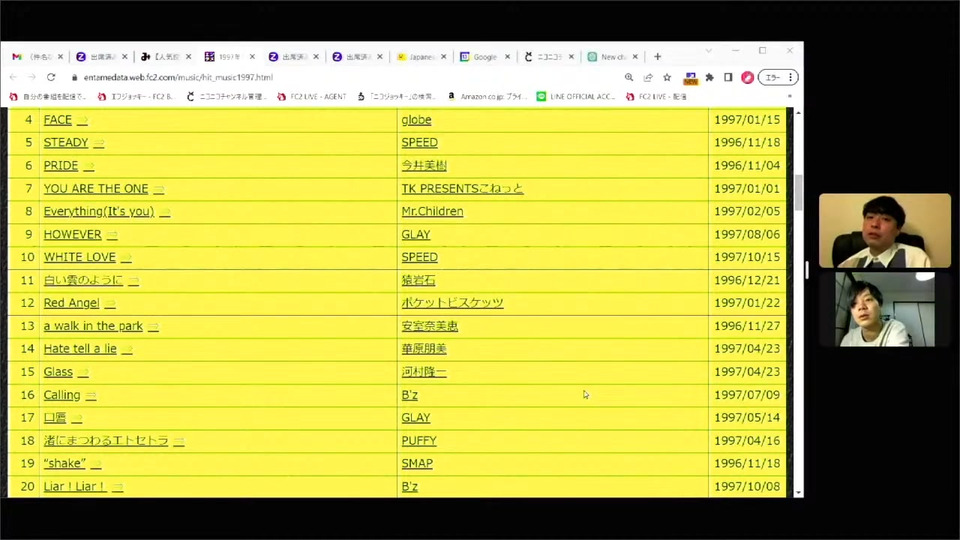
Task: Go forward using the browser forward arrow
Action: pos(32,77)
